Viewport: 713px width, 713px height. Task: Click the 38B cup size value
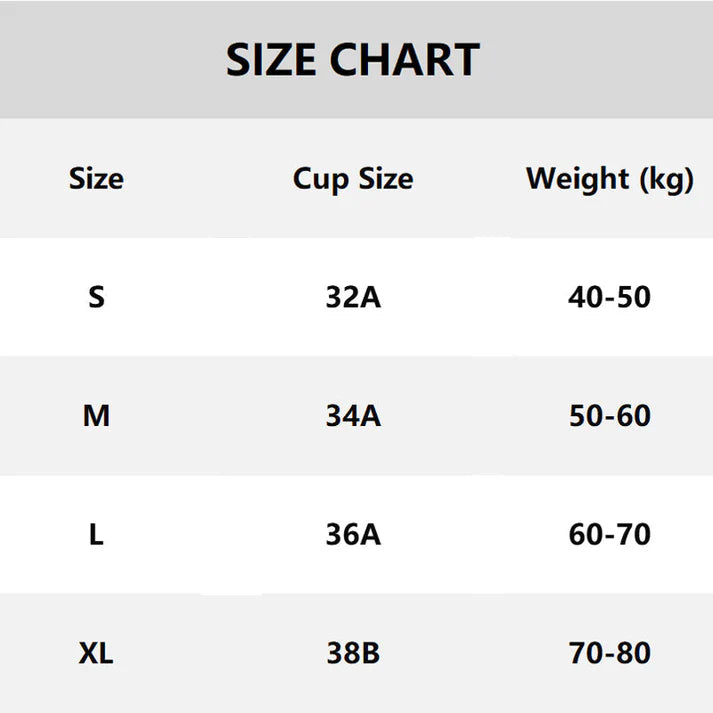(x=353, y=654)
